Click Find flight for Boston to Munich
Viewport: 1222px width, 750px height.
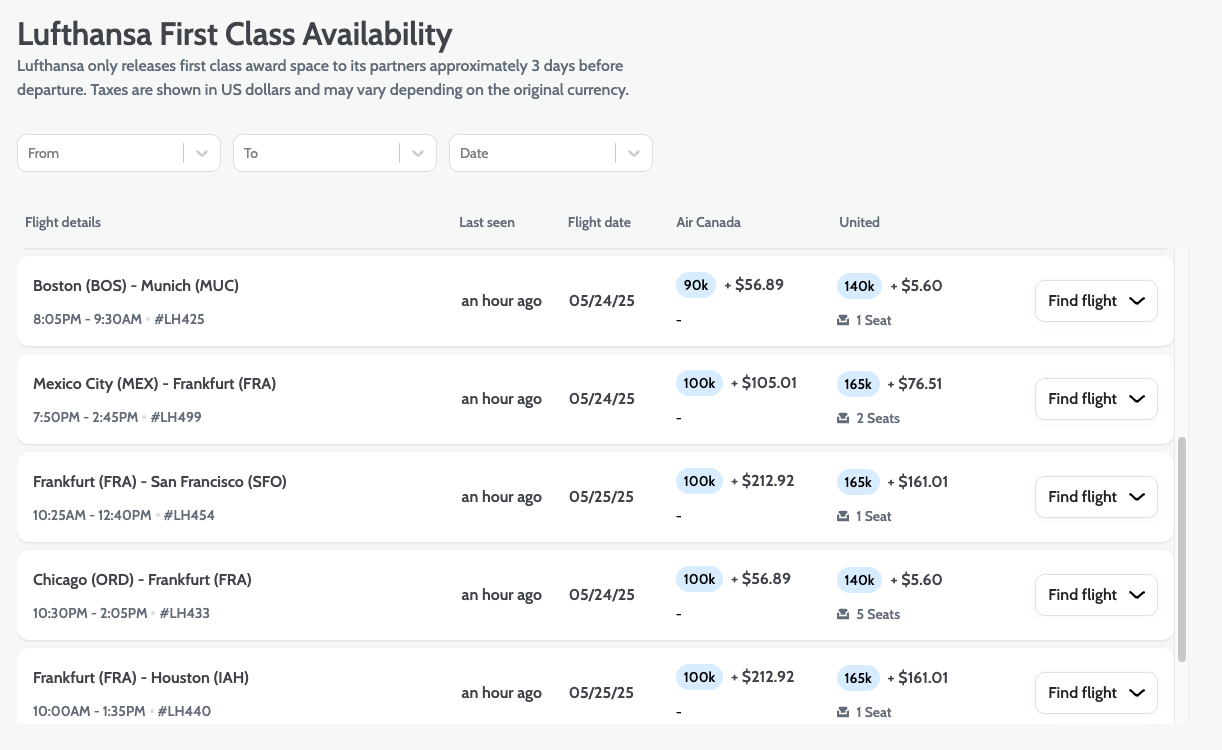(x=1096, y=300)
